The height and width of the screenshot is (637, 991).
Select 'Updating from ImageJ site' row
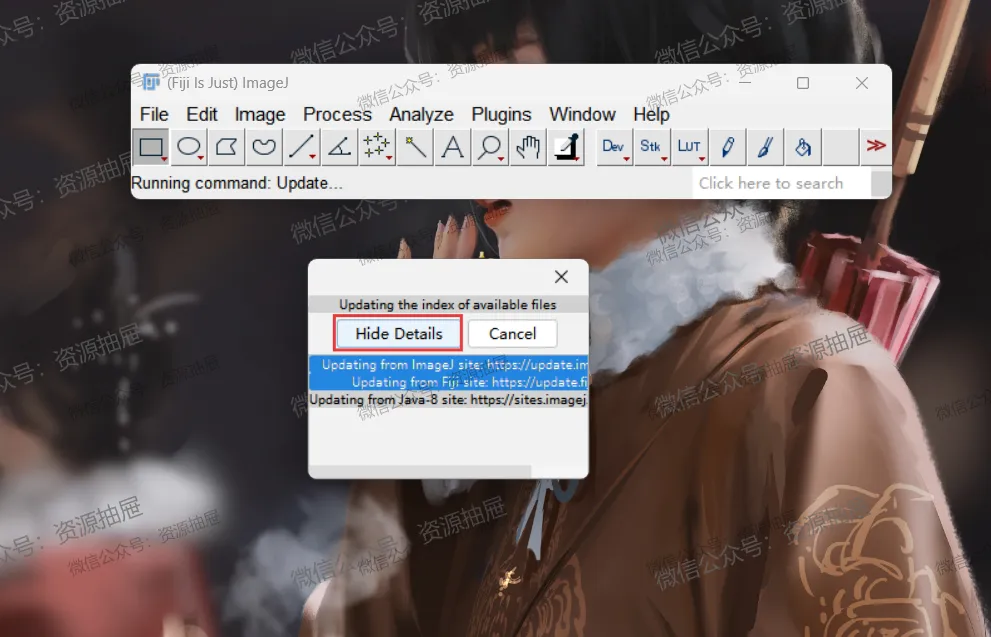(449, 365)
